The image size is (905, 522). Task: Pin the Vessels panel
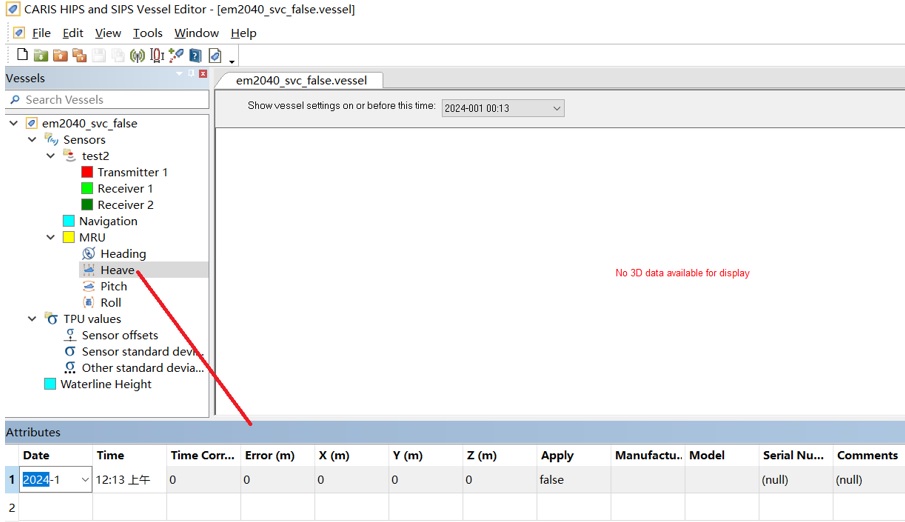click(191, 73)
